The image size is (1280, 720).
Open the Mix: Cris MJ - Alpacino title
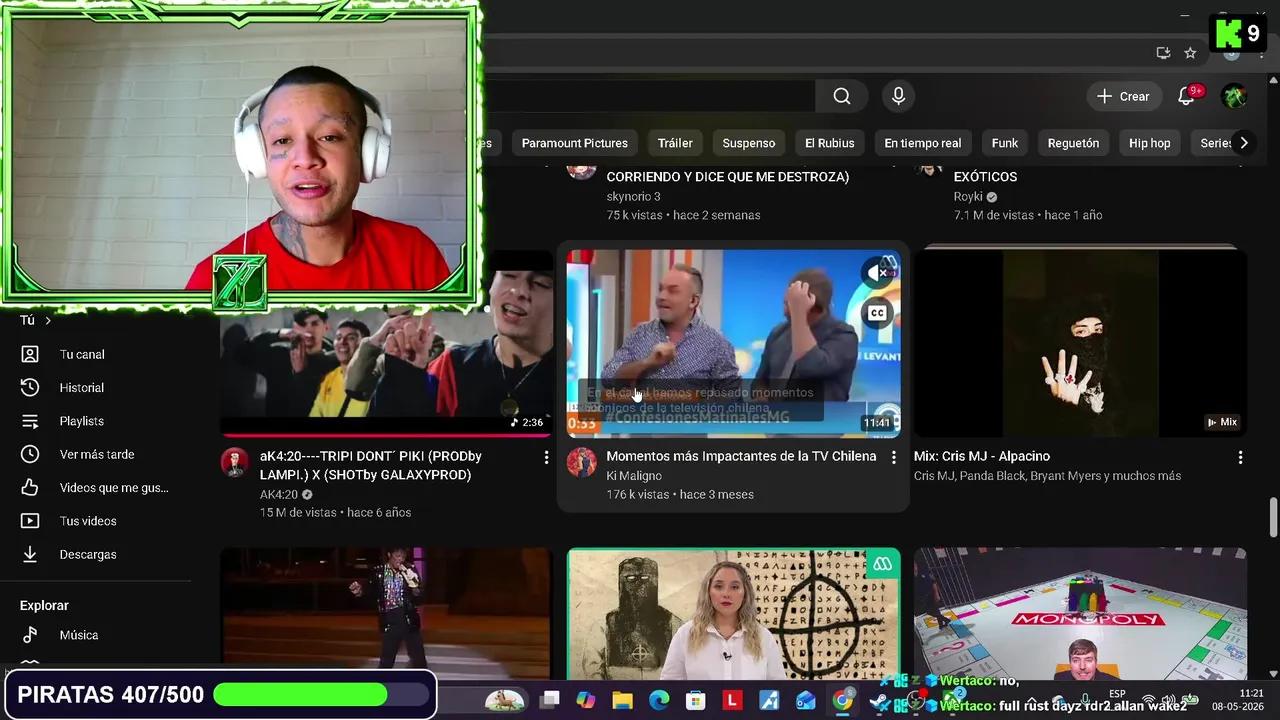(x=982, y=456)
